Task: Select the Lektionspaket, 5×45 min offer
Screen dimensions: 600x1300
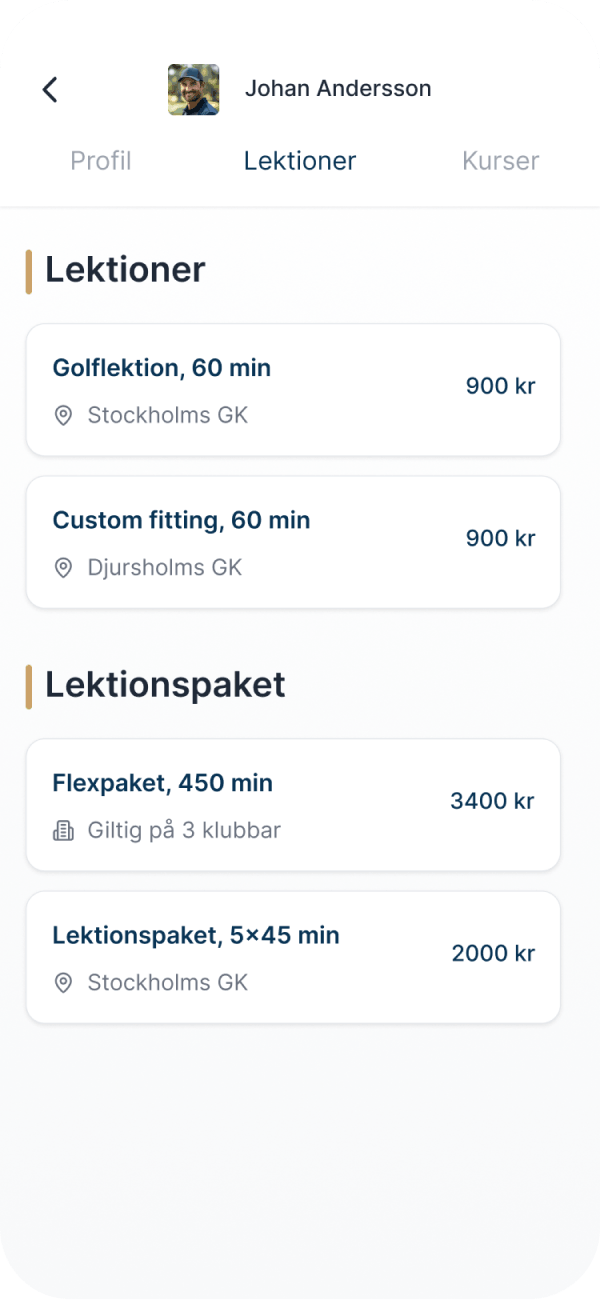Action: pyautogui.click(x=293, y=957)
